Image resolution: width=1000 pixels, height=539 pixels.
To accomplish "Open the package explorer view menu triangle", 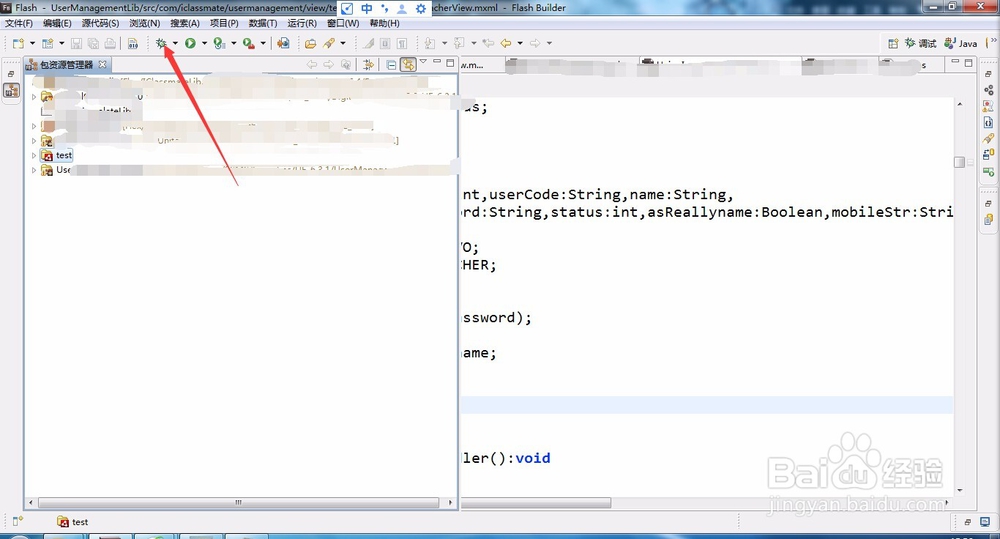I will 423,62.
